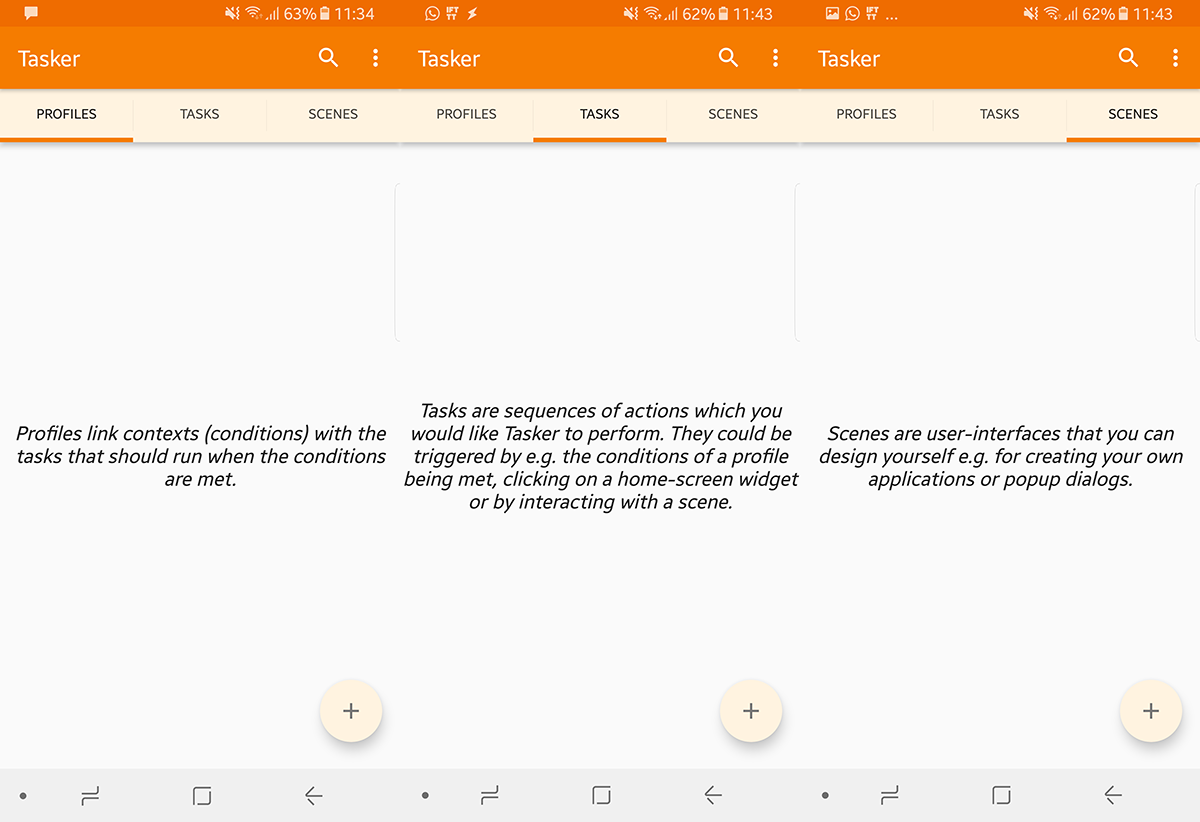Tap recents button on the Tasks-active screen
1200x822 pixels.
[x=491, y=796]
